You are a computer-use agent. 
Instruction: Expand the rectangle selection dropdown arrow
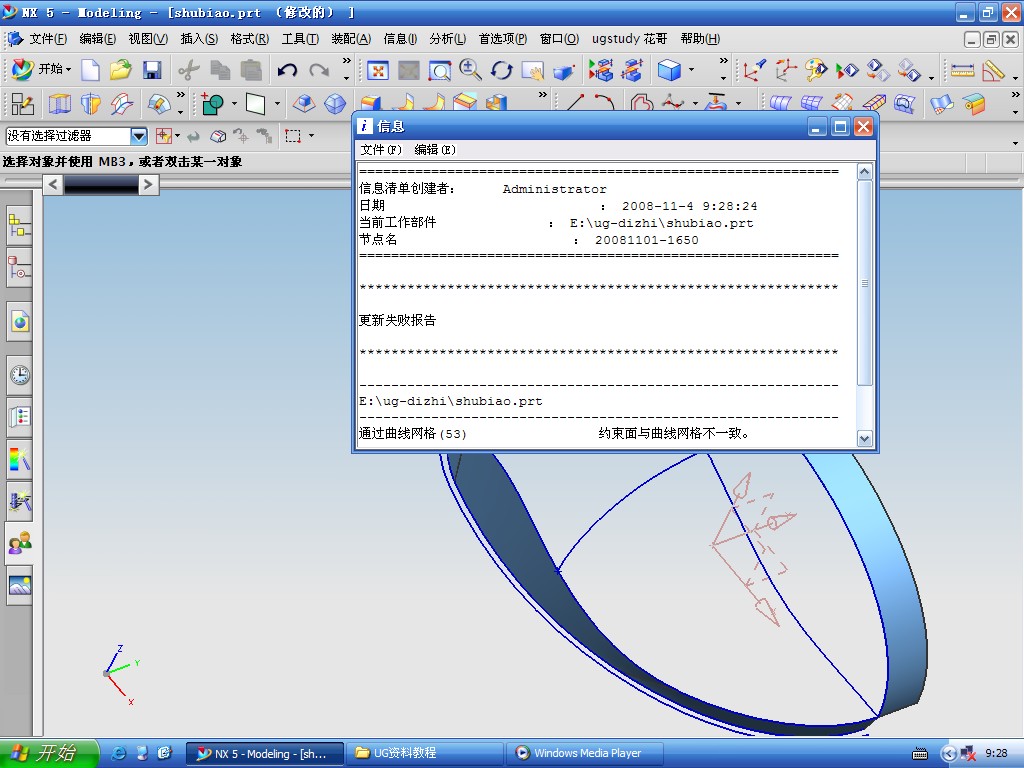[x=311, y=136]
